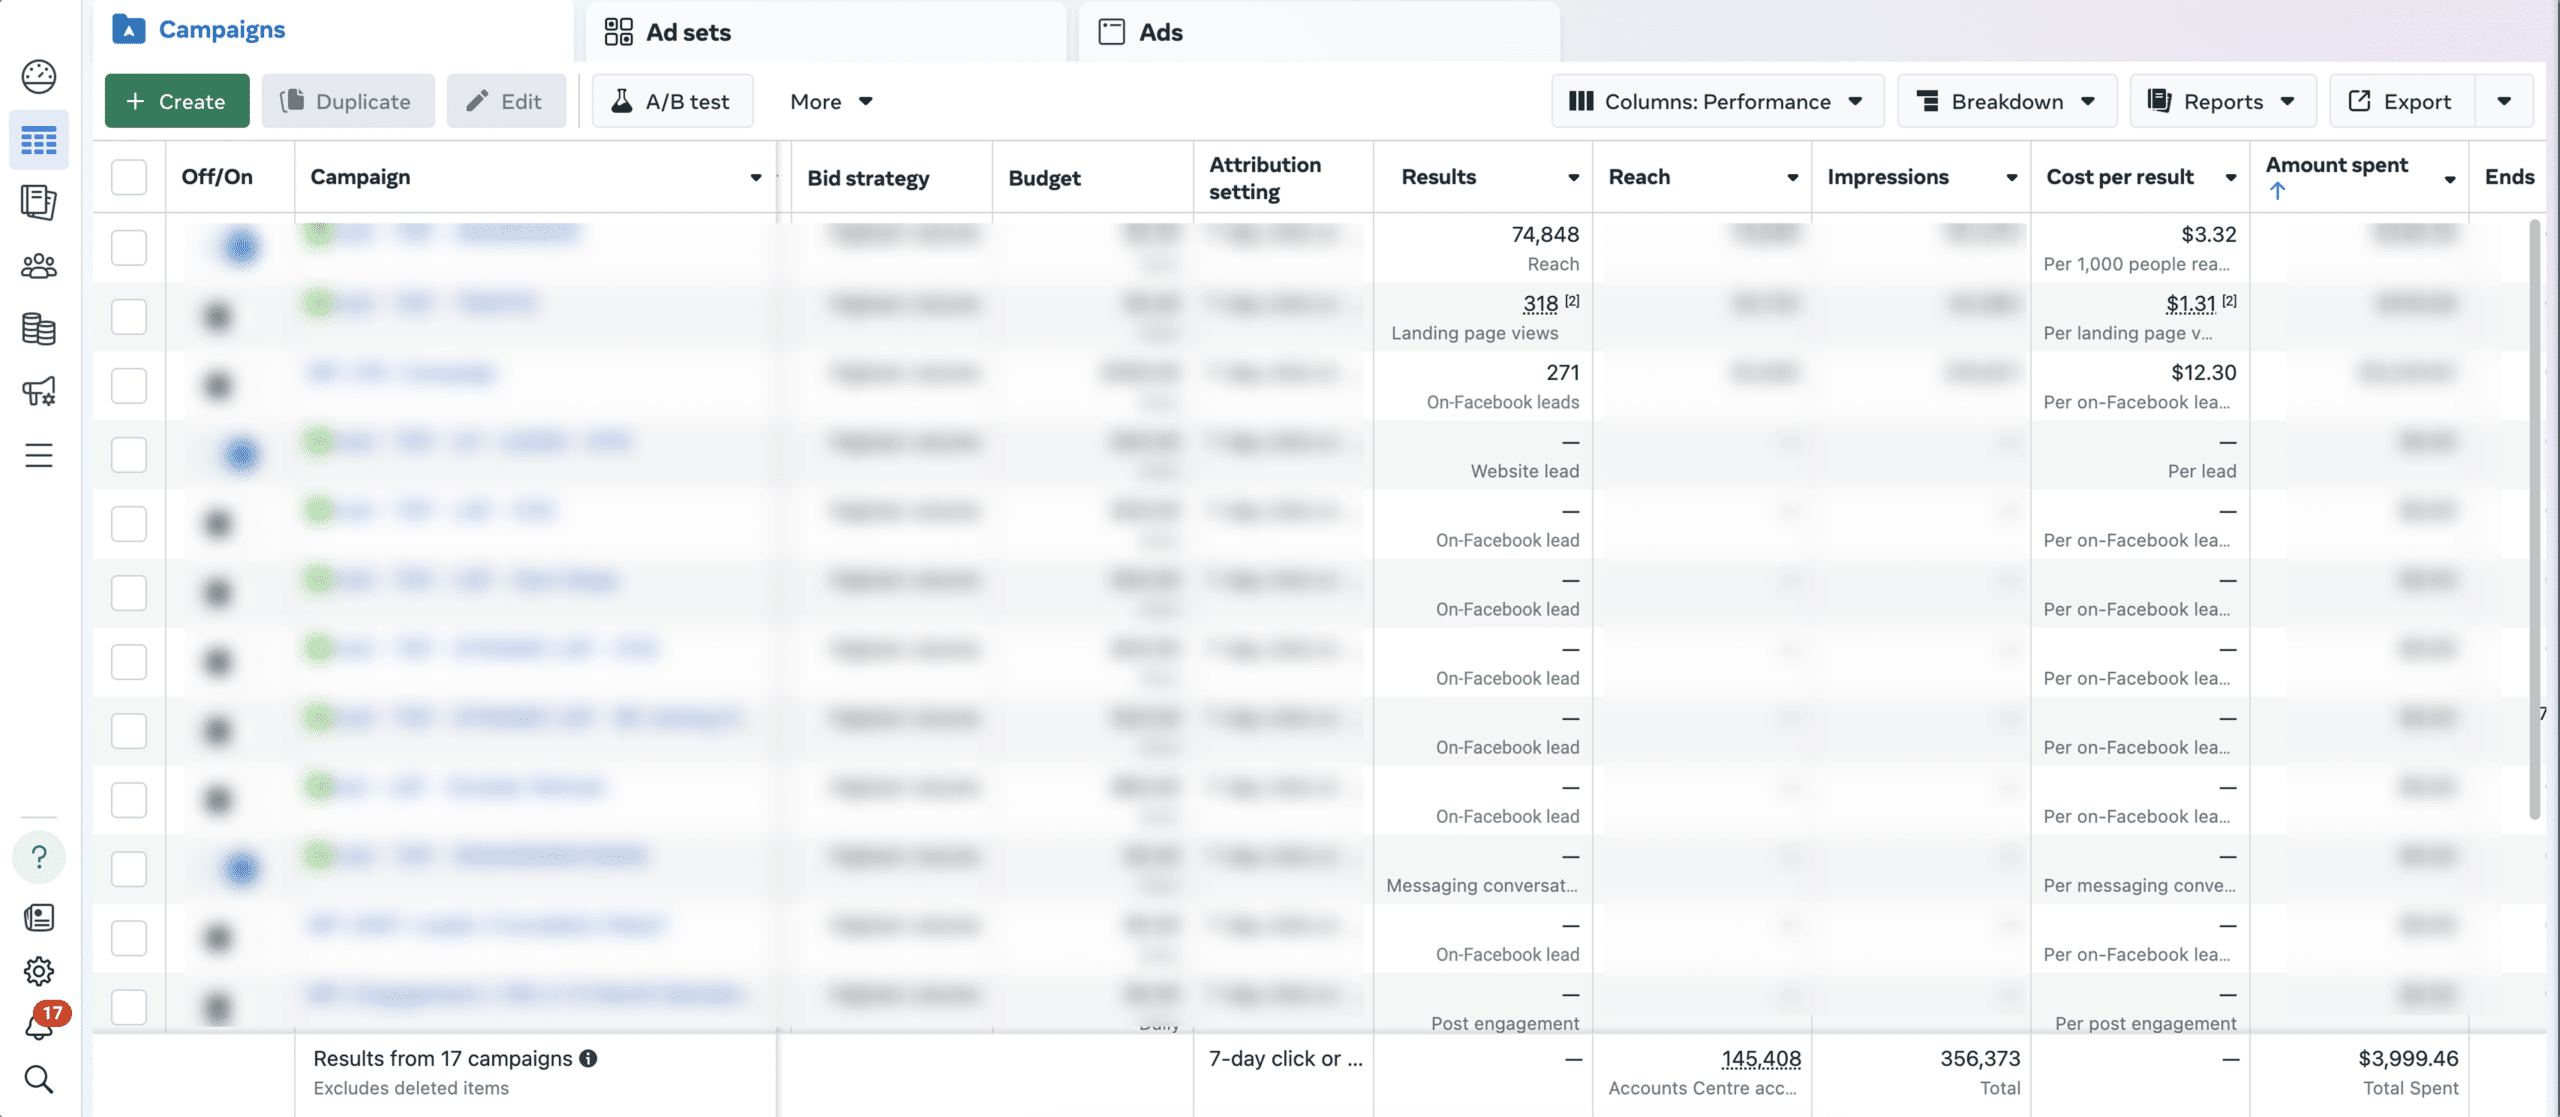Check the box for the first campaign row
This screenshot has height=1117, width=2560.
(129, 247)
